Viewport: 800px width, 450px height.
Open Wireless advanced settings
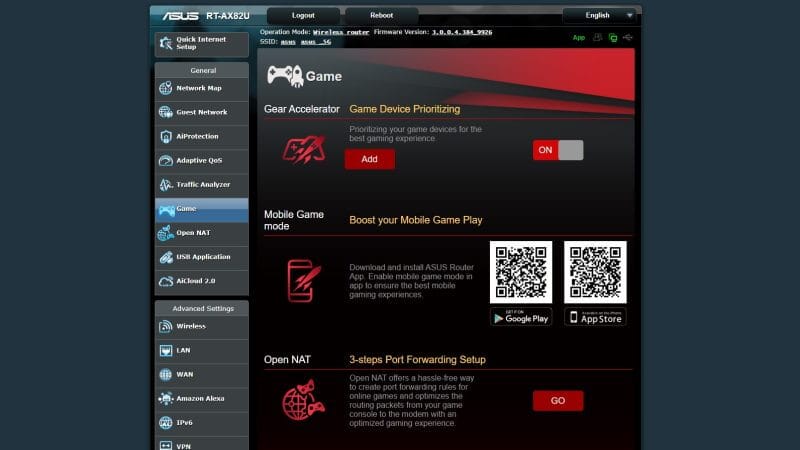click(200, 326)
